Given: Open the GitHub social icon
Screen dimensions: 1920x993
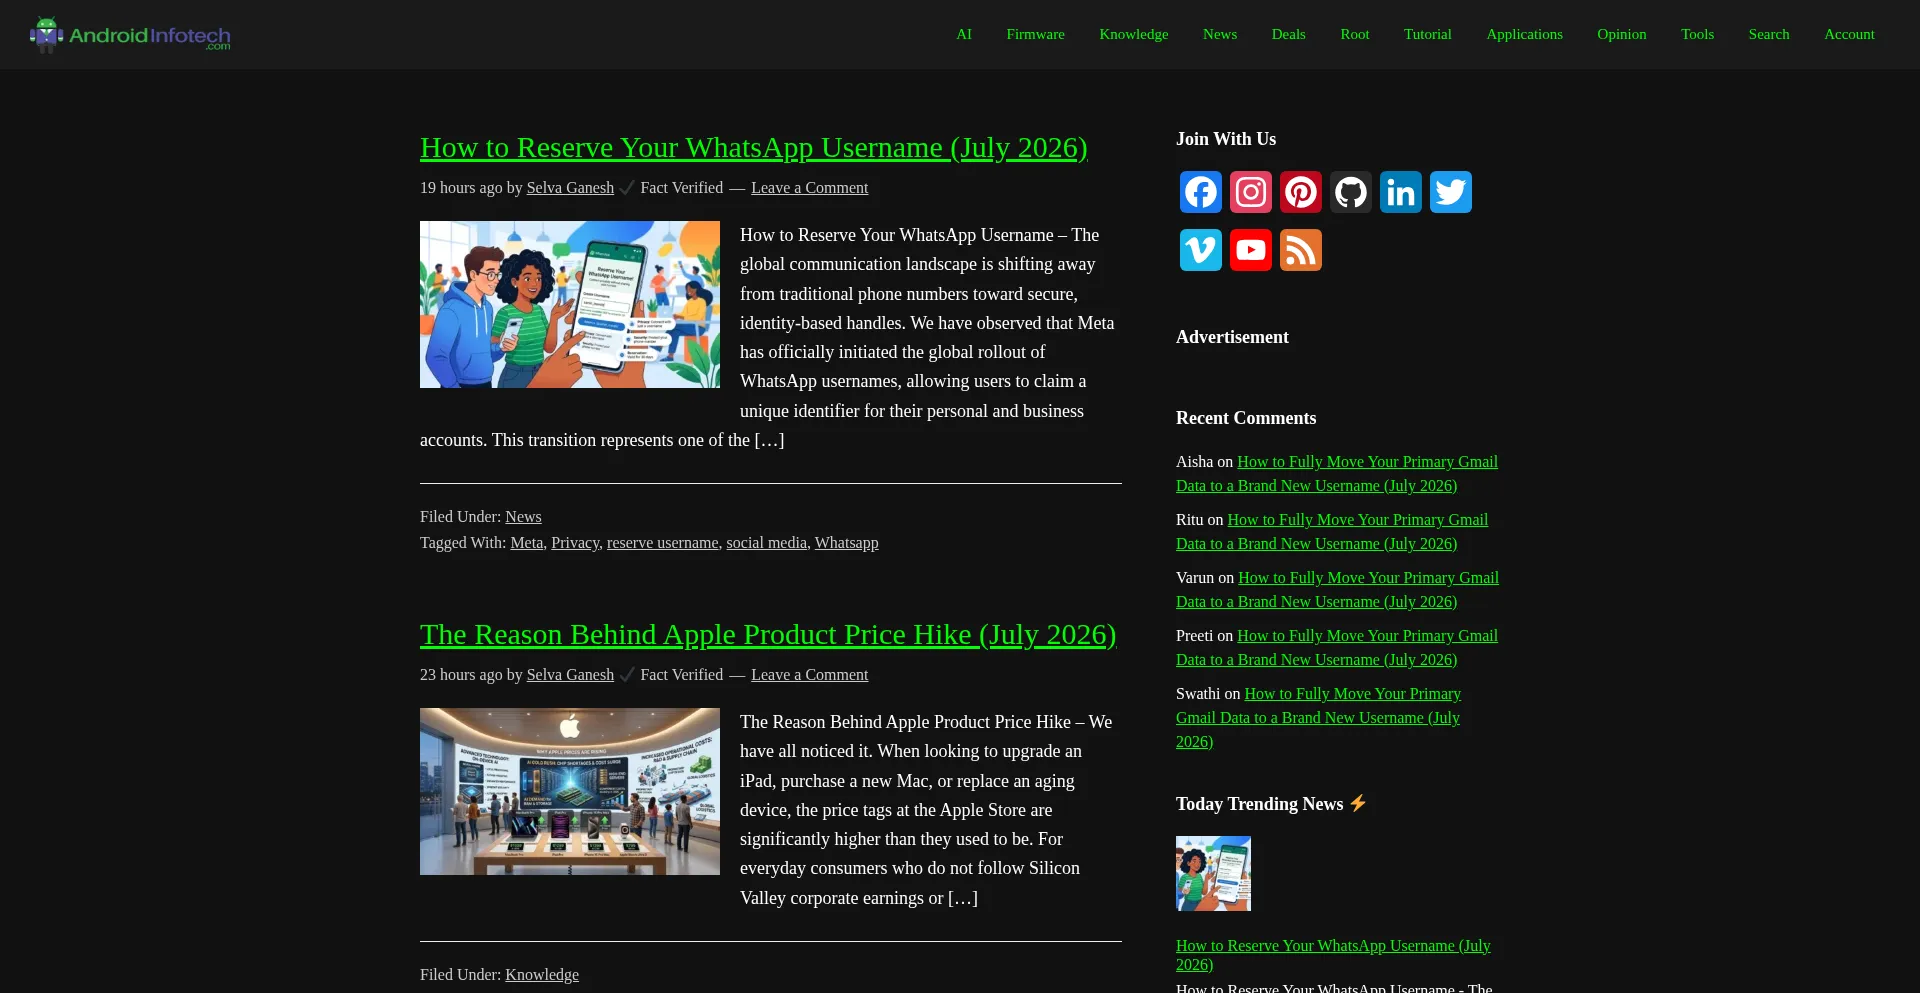Looking at the screenshot, I should (x=1351, y=192).
